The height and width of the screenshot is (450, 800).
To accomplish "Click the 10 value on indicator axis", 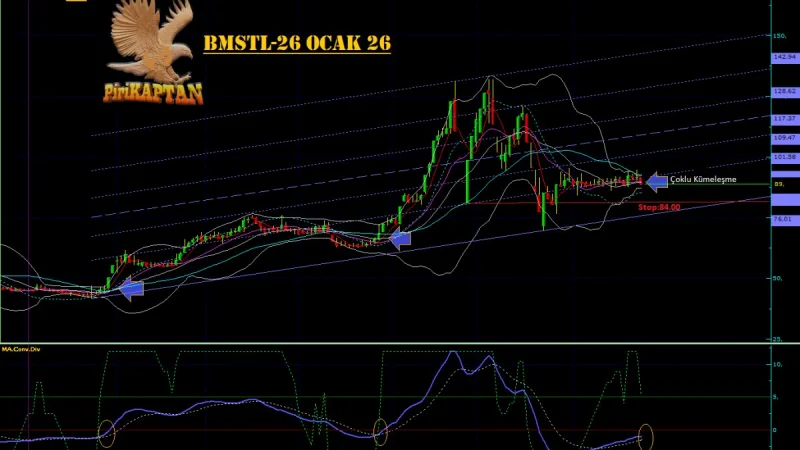I will point(778,365).
